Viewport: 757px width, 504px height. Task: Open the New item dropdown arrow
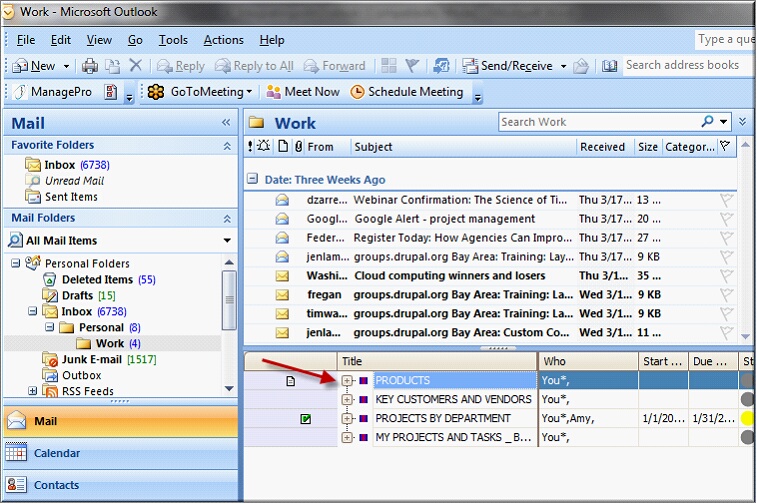click(x=66, y=66)
